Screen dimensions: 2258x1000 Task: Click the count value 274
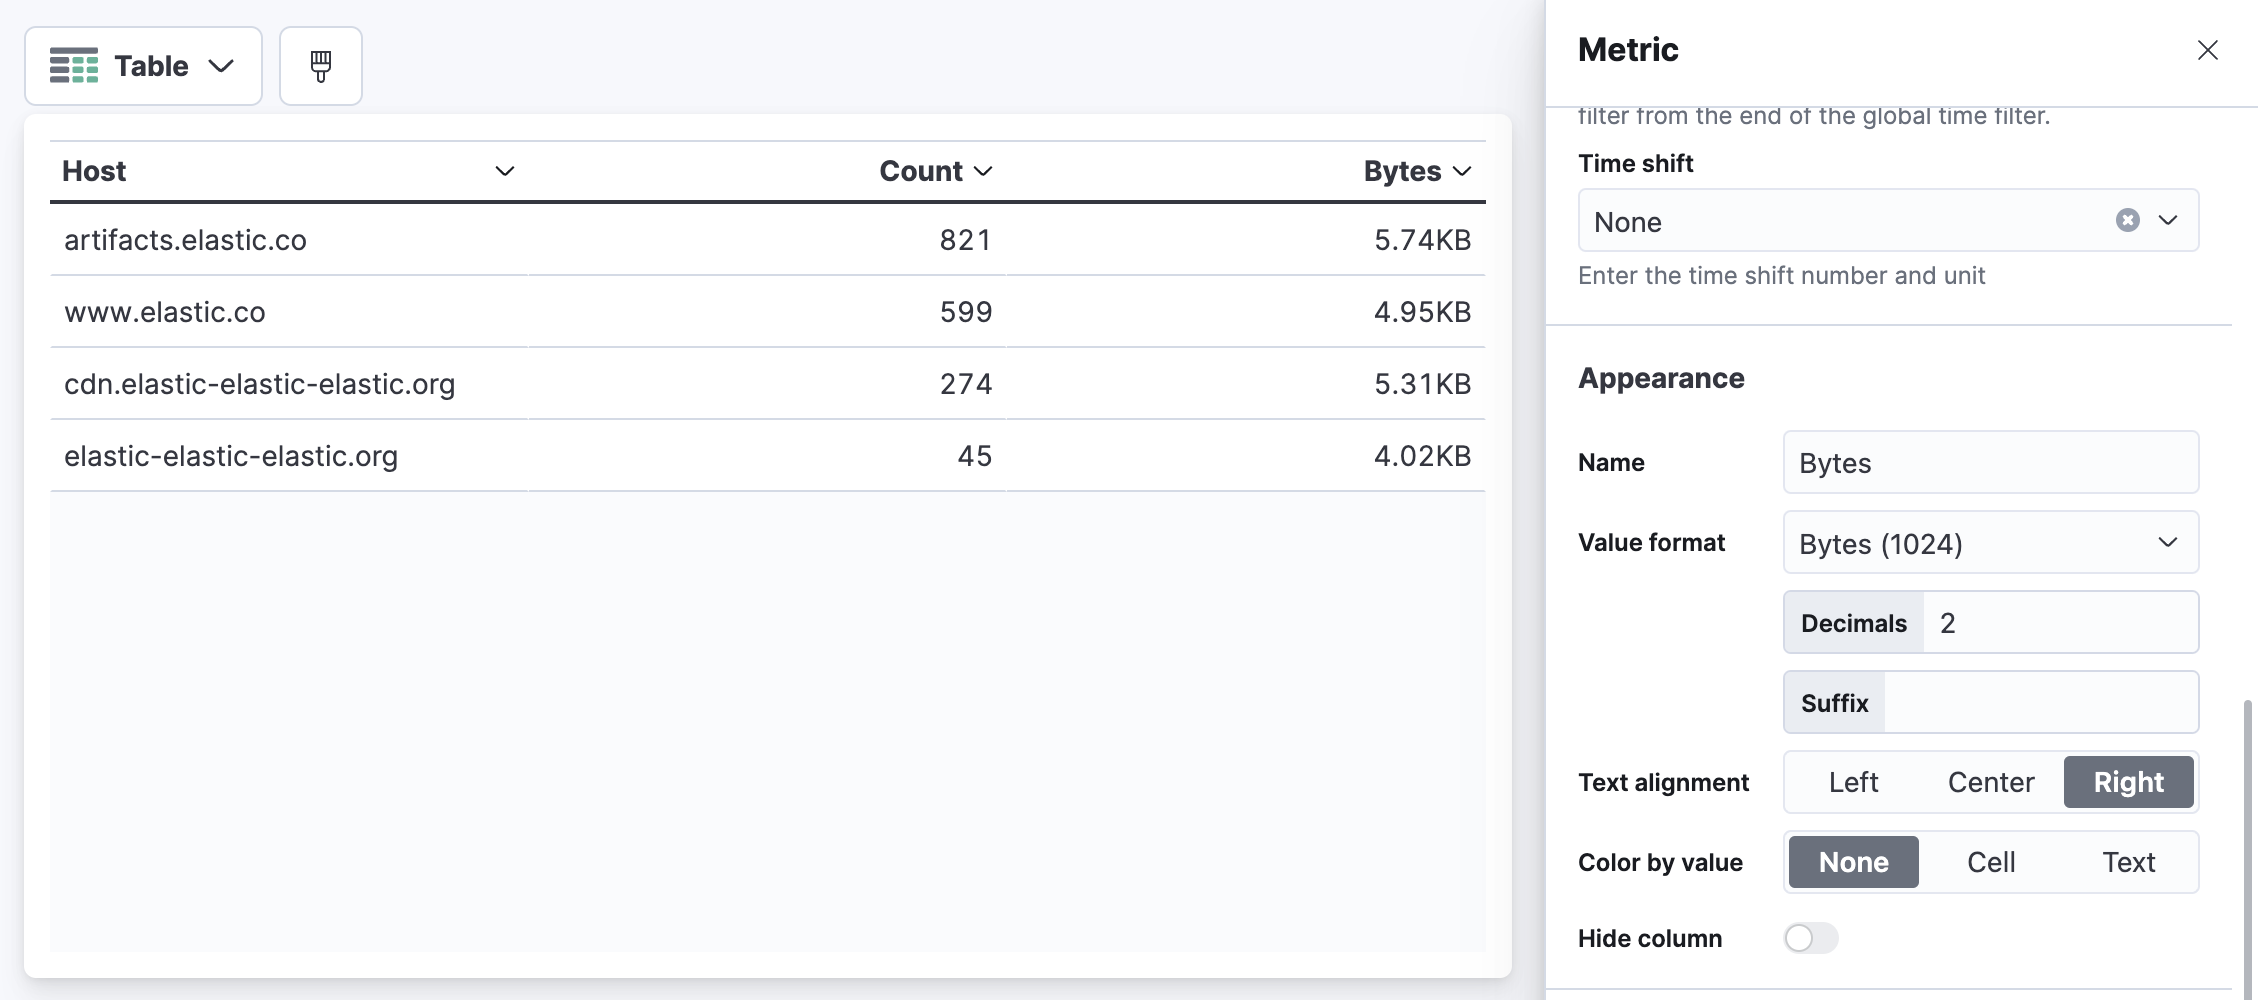966,384
